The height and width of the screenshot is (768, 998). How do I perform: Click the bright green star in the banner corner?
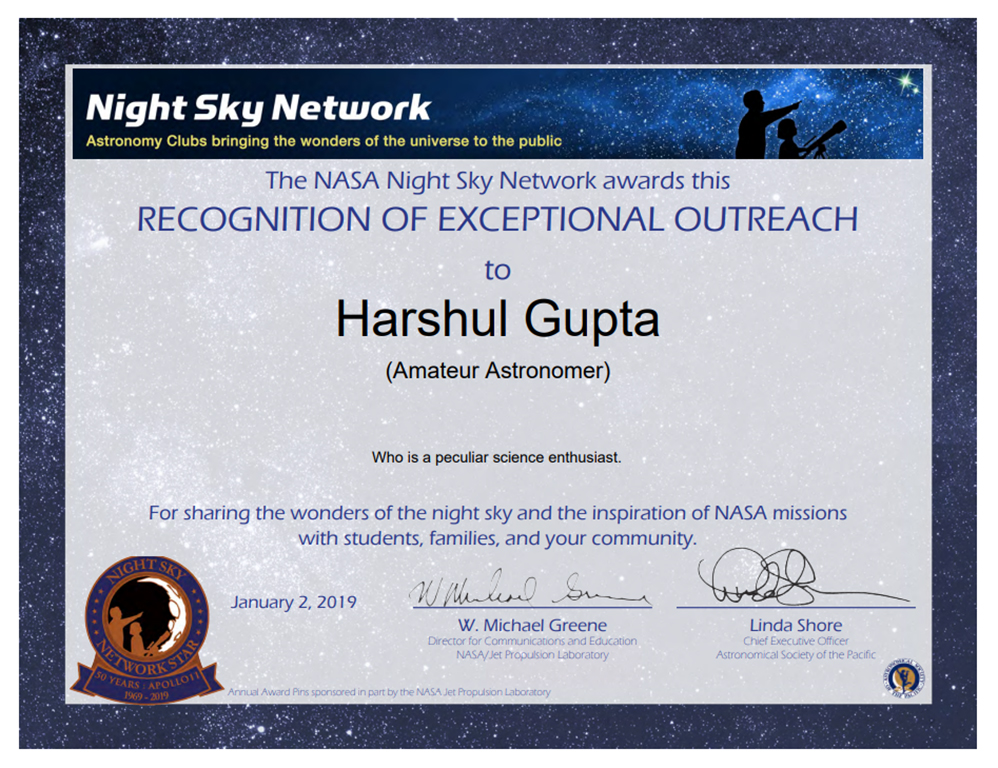click(x=906, y=83)
